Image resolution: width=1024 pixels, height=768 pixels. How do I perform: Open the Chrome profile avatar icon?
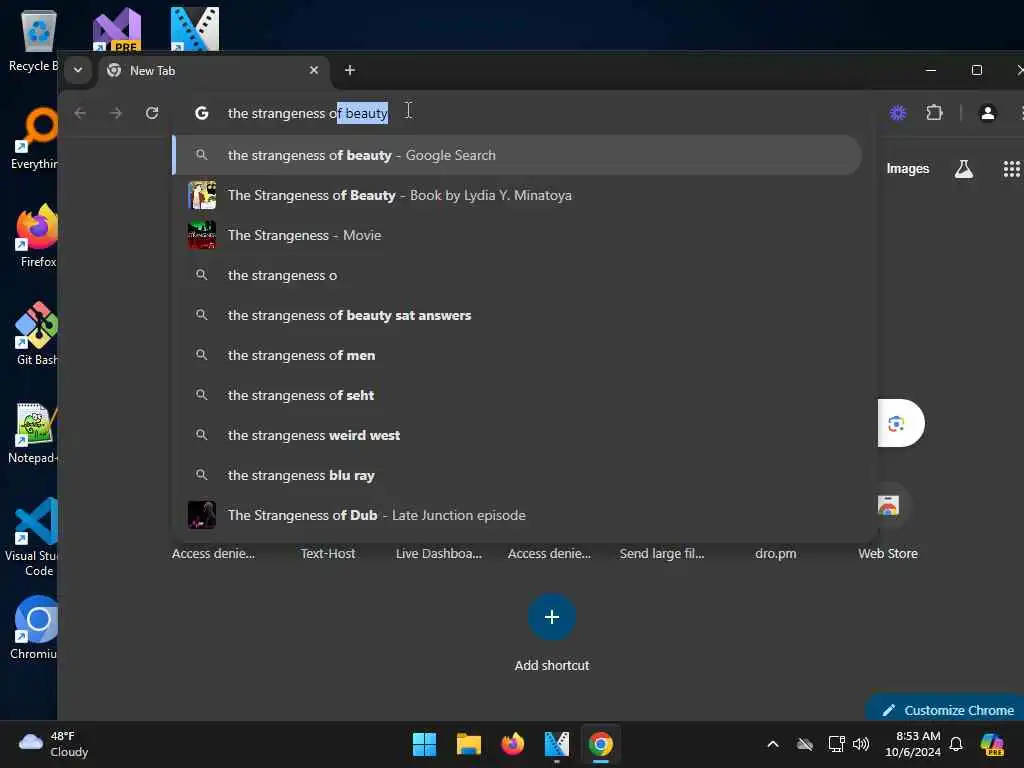pyautogui.click(x=987, y=113)
